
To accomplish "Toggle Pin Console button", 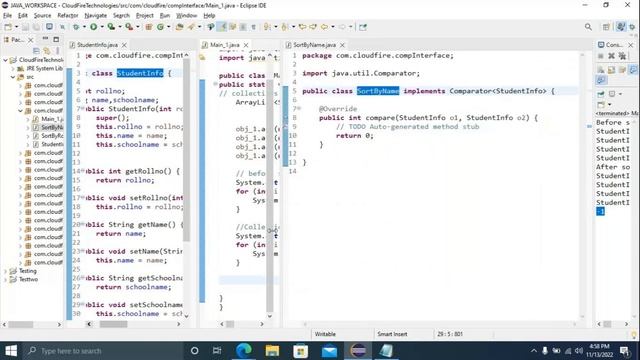I will coord(601,94).
